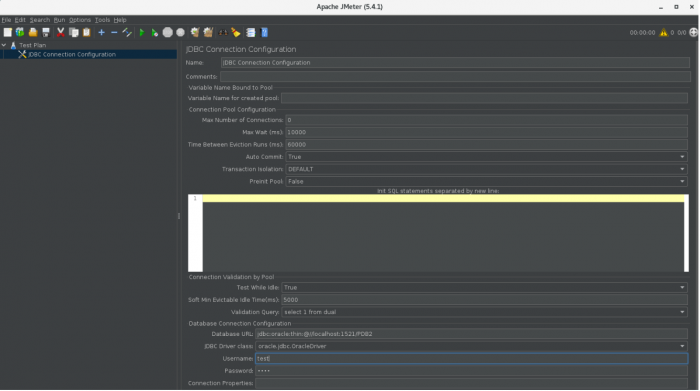The width and height of the screenshot is (700, 391).
Task: Click Max Number of Connections field
Action: point(486,120)
